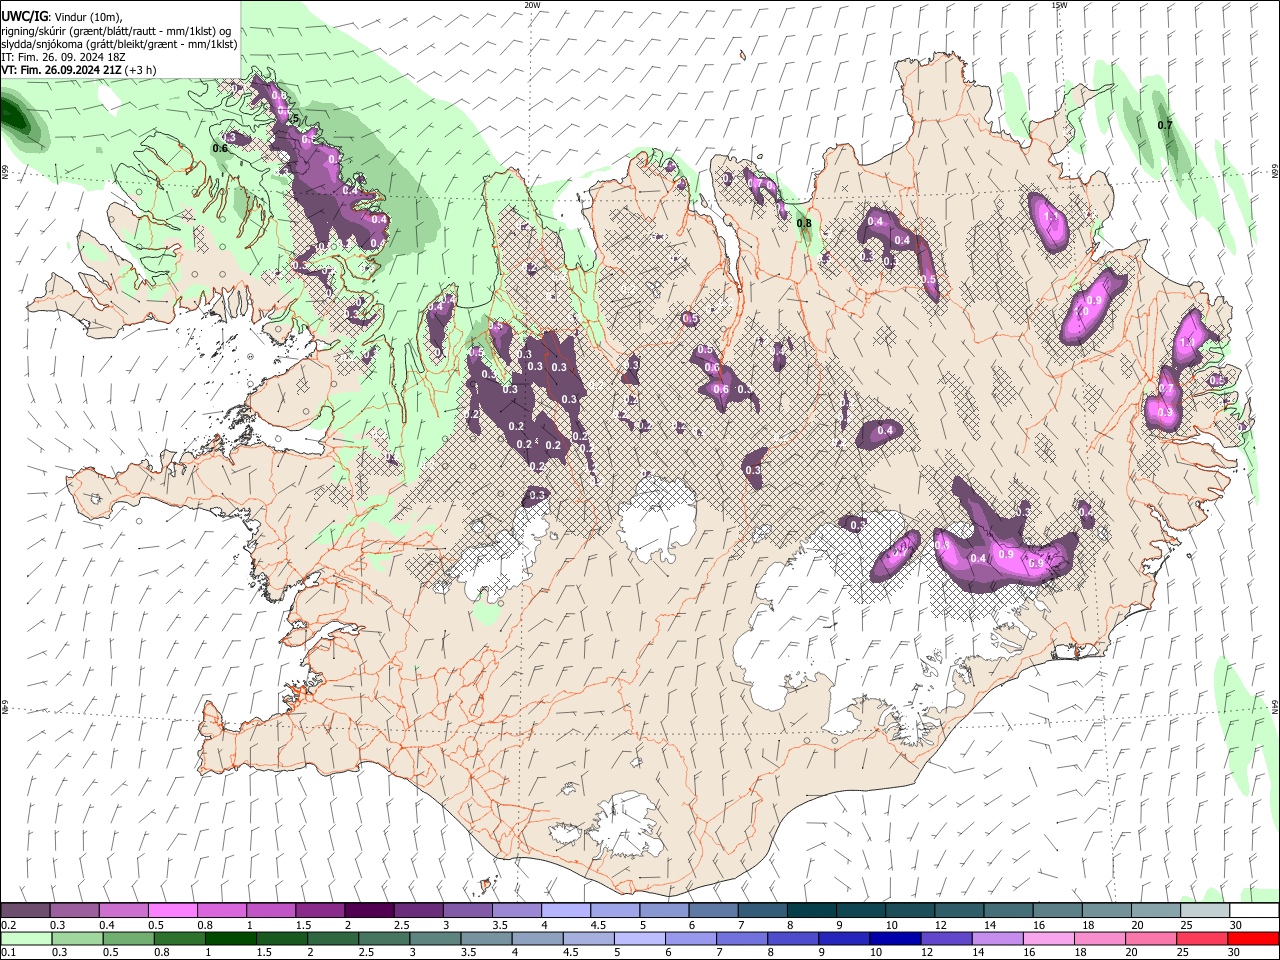Image resolution: width=1280 pixels, height=960 pixels.
Task: Click '0.1' label on the lower legend row
Action: coord(9,953)
